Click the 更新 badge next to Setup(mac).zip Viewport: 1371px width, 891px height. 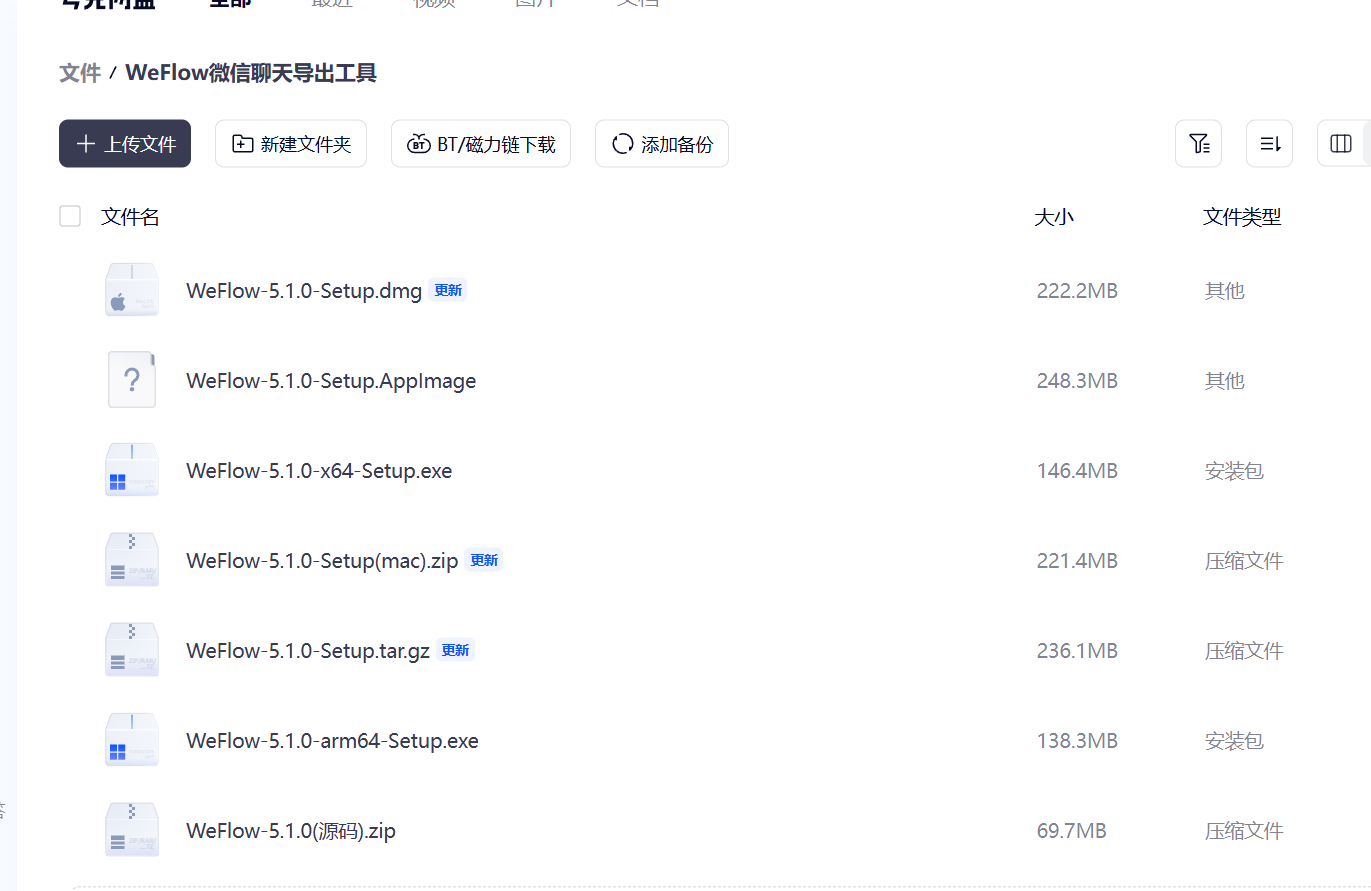pyautogui.click(x=484, y=560)
